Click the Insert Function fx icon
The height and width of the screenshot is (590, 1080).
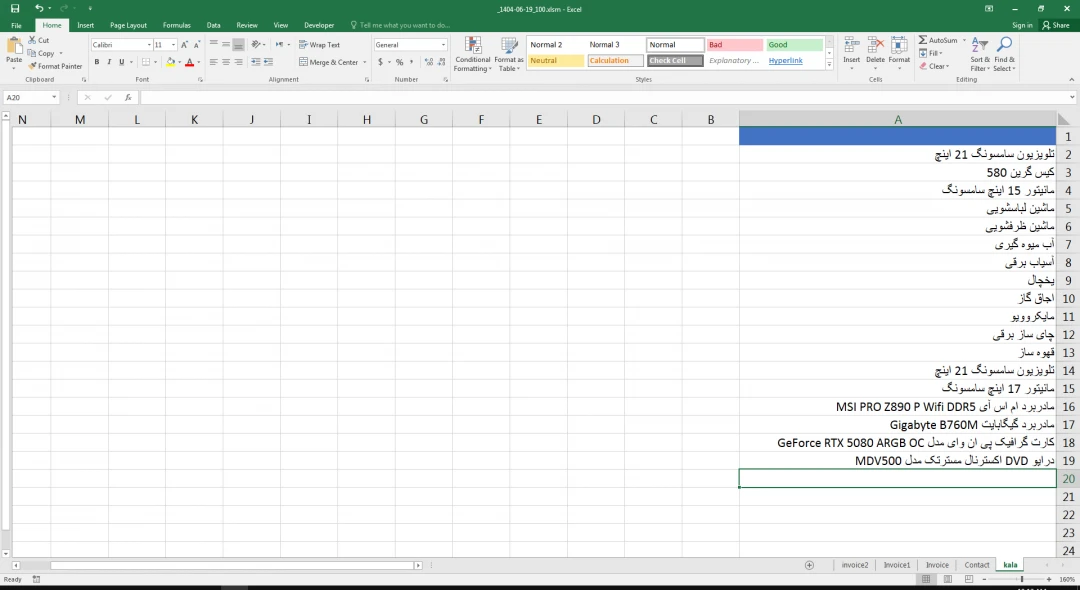[128, 98]
